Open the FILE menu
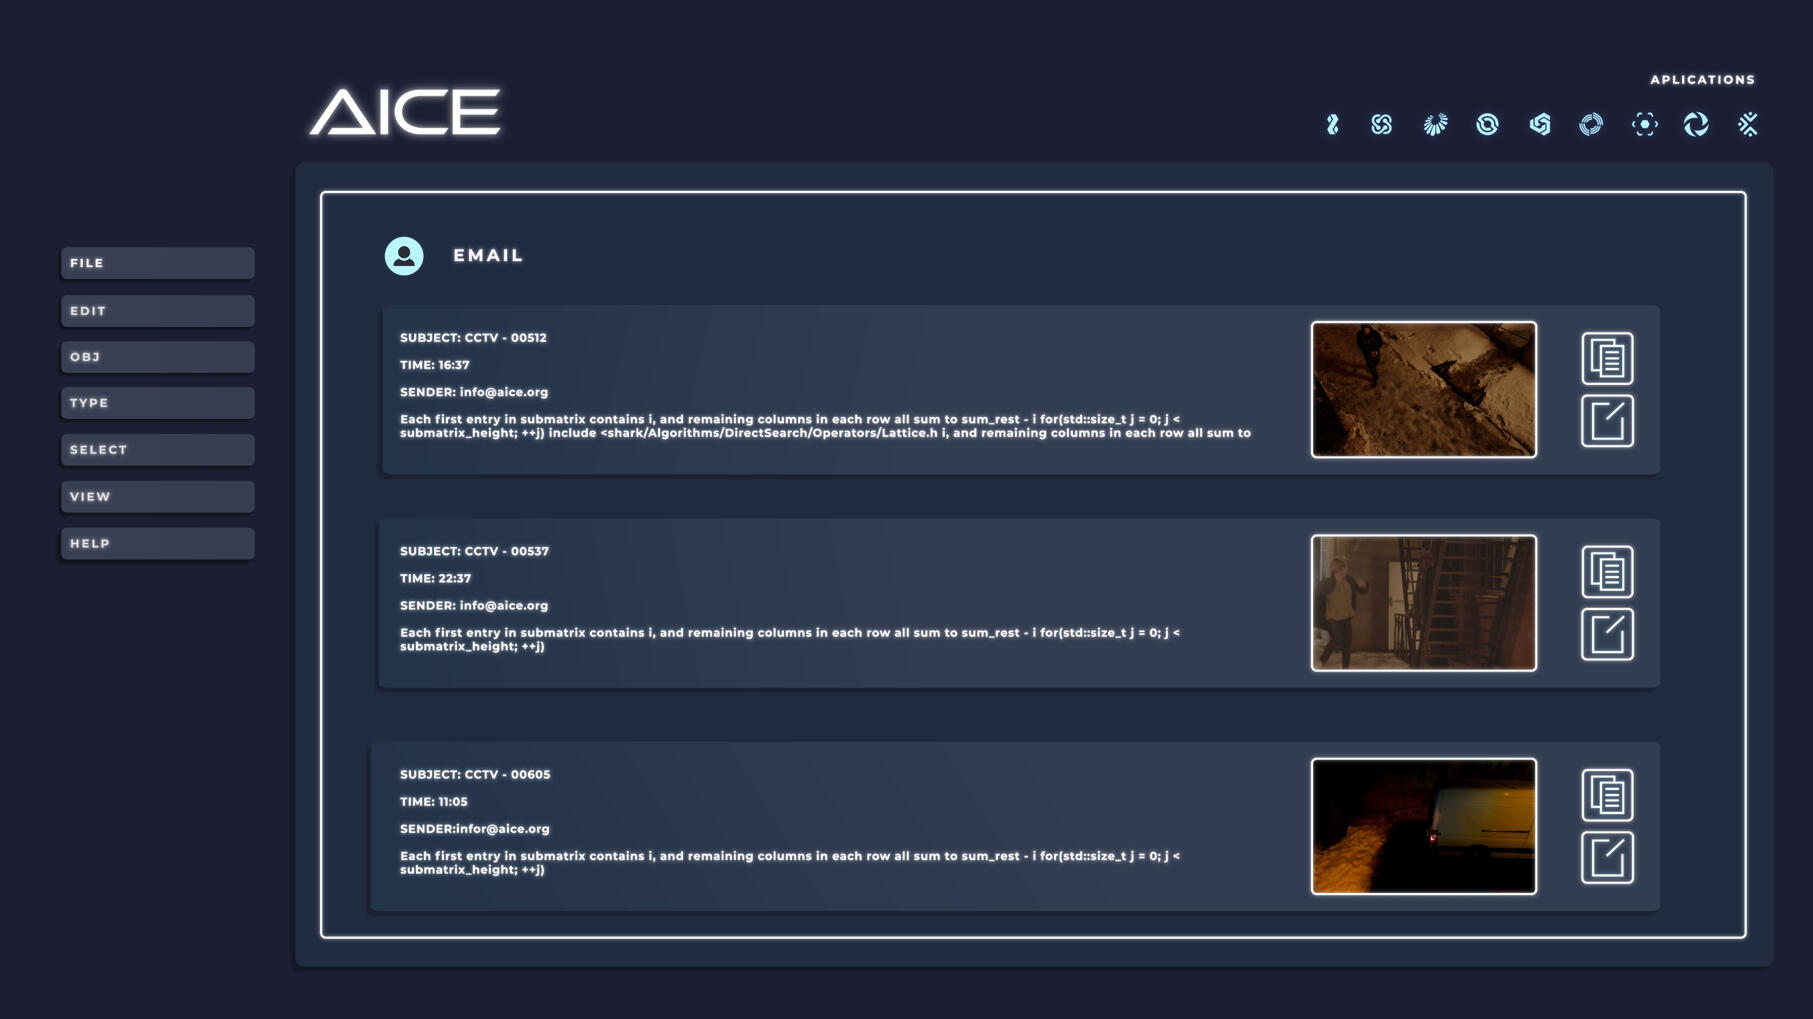Image resolution: width=1813 pixels, height=1019 pixels. 156,263
